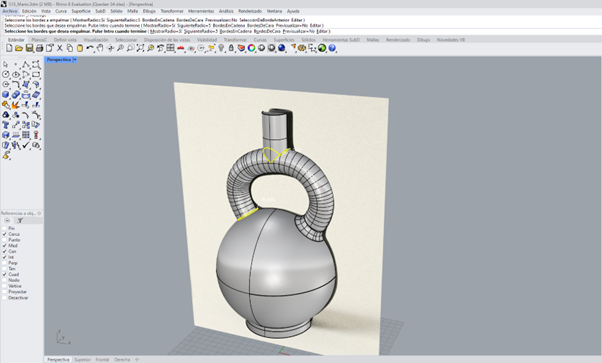Screen dimensions: 602x363
Task: Switch to the Renderizado toolbar tab
Action: pos(398,40)
